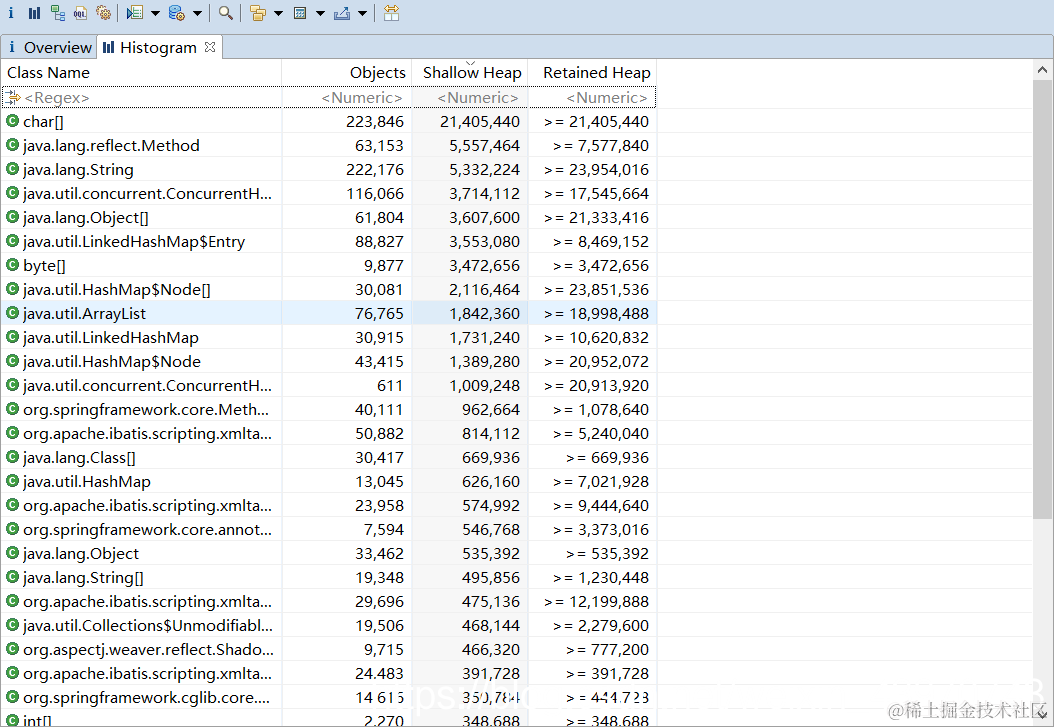
Task: Open the heap dump Overview via toolbar icon
Action: click(11, 13)
